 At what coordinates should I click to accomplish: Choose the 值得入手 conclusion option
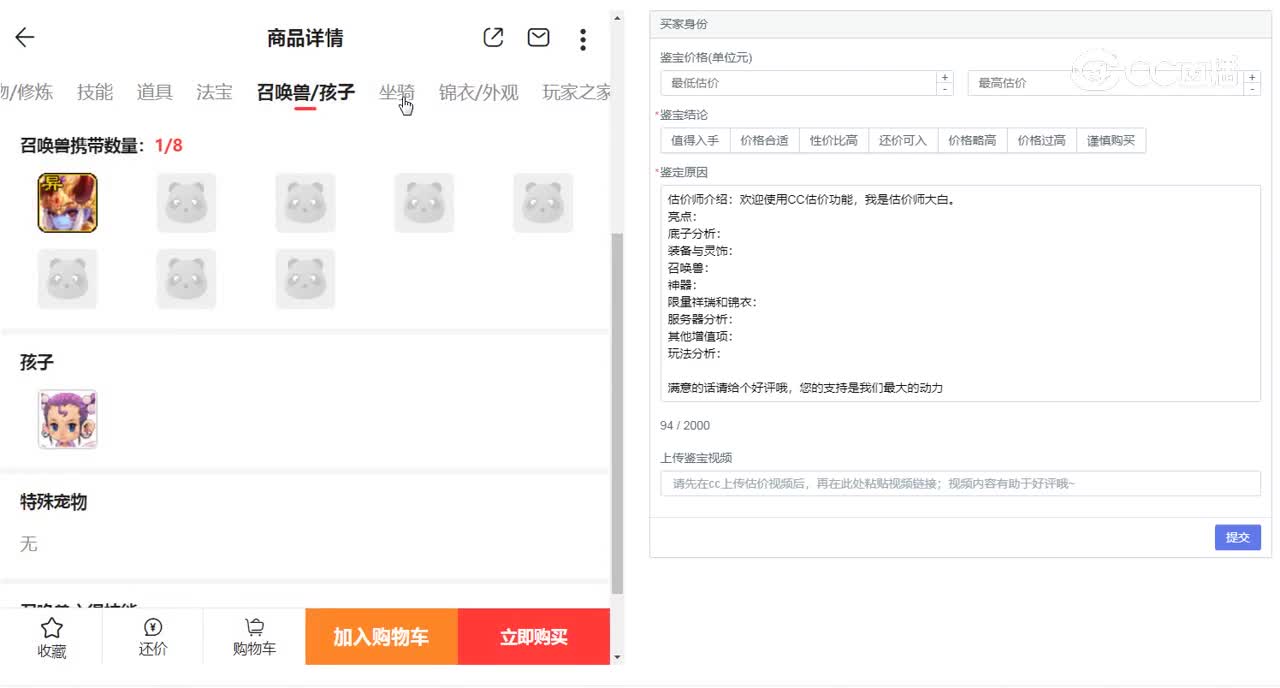pos(695,141)
